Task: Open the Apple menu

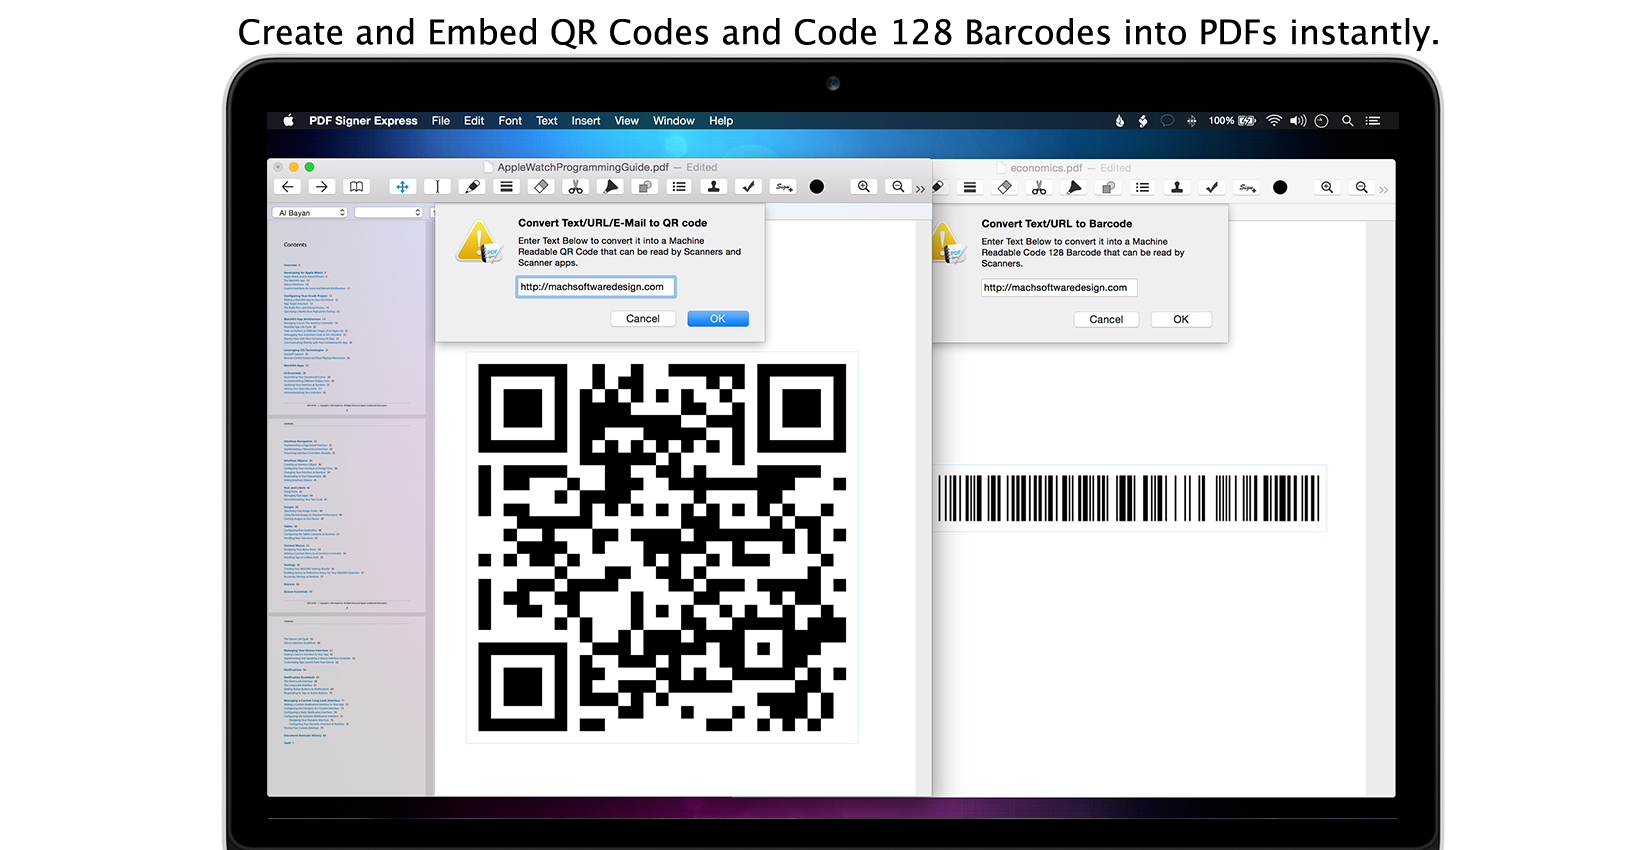Action: (x=288, y=120)
